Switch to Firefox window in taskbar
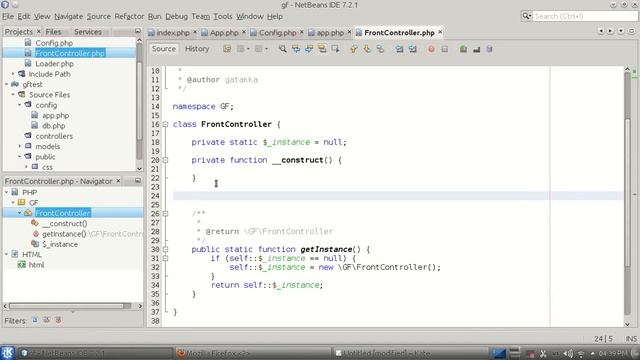This screenshot has height=360, width=640. pyautogui.click(x=253, y=353)
